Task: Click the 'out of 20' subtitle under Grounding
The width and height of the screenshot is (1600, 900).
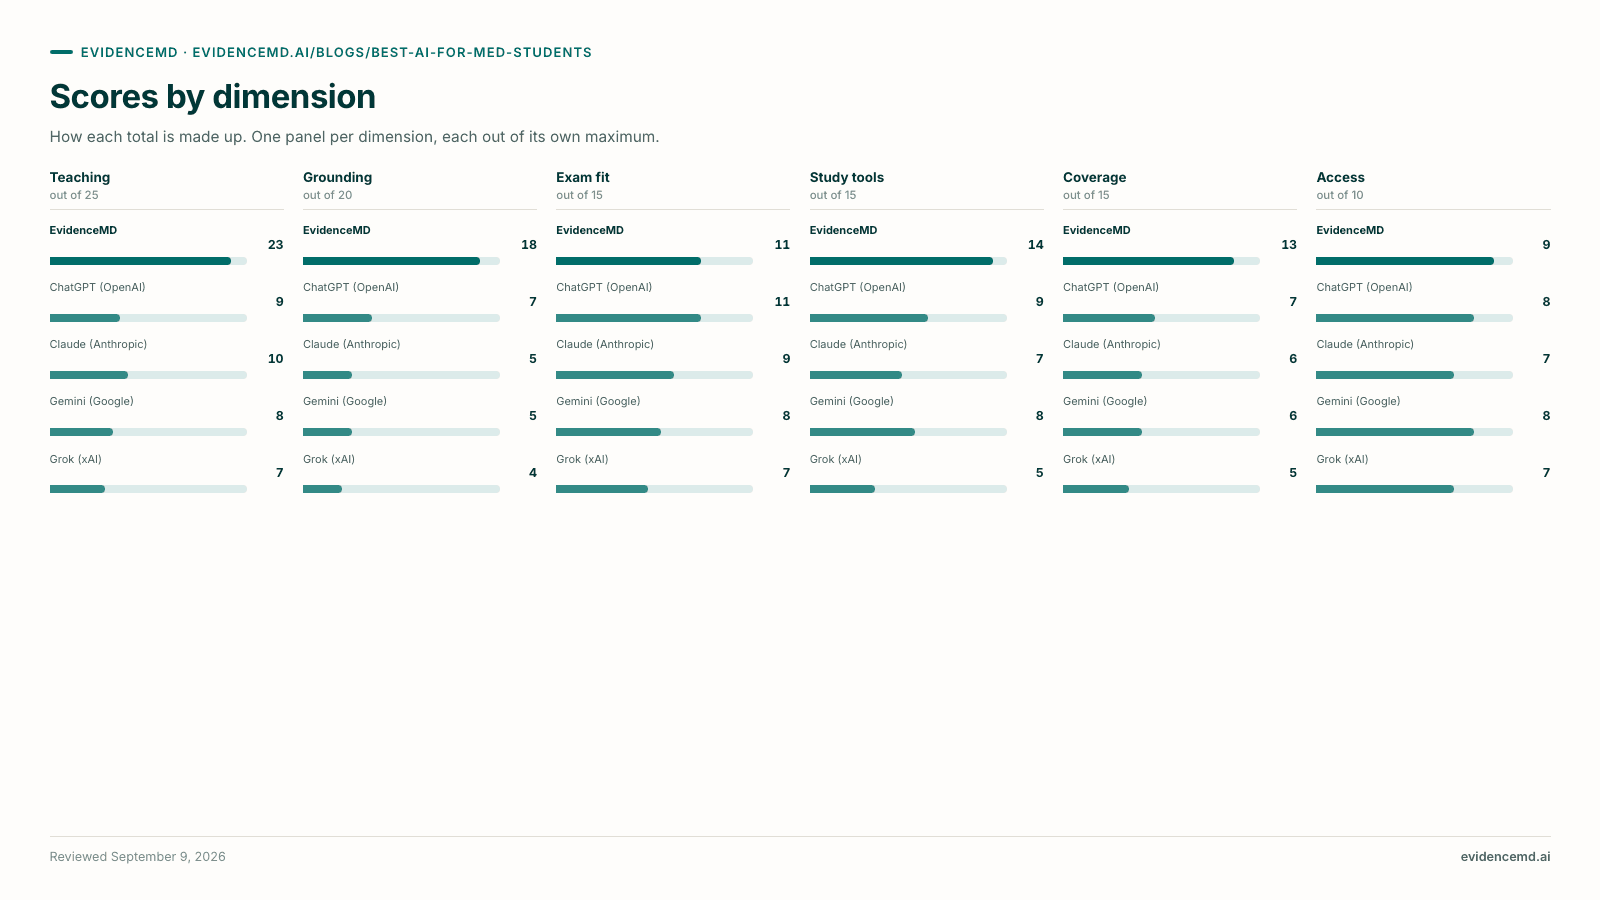Action: pos(328,195)
